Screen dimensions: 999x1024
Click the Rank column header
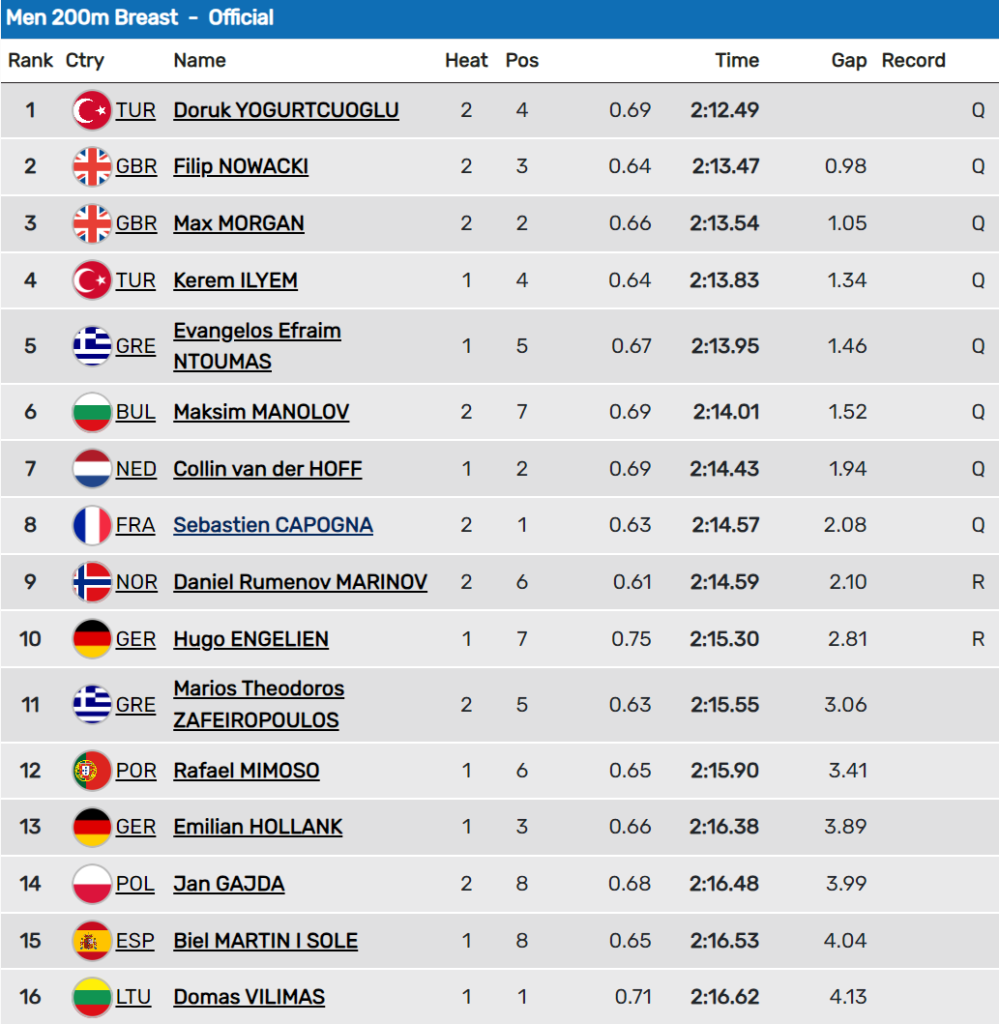(31, 60)
